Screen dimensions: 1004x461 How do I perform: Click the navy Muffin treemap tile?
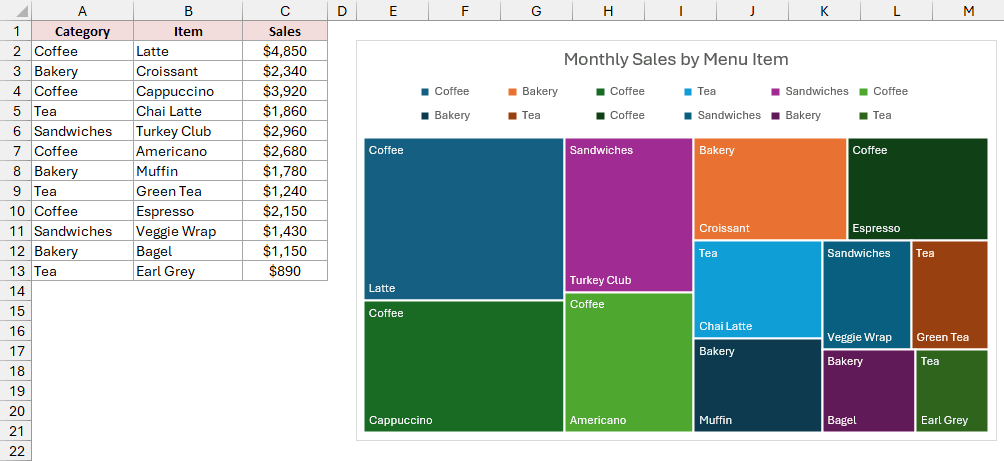[x=757, y=385]
